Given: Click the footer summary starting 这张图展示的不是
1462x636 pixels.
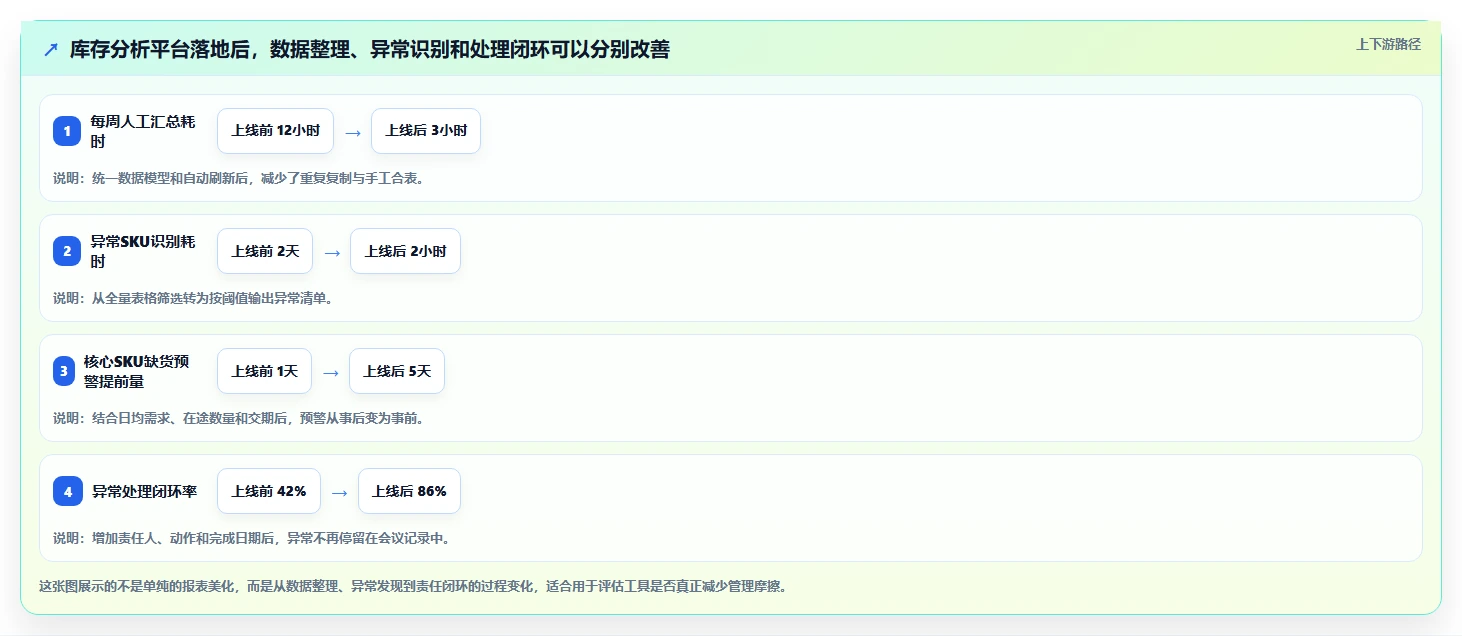Looking at the screenshot, I should [x=413, y=586].
